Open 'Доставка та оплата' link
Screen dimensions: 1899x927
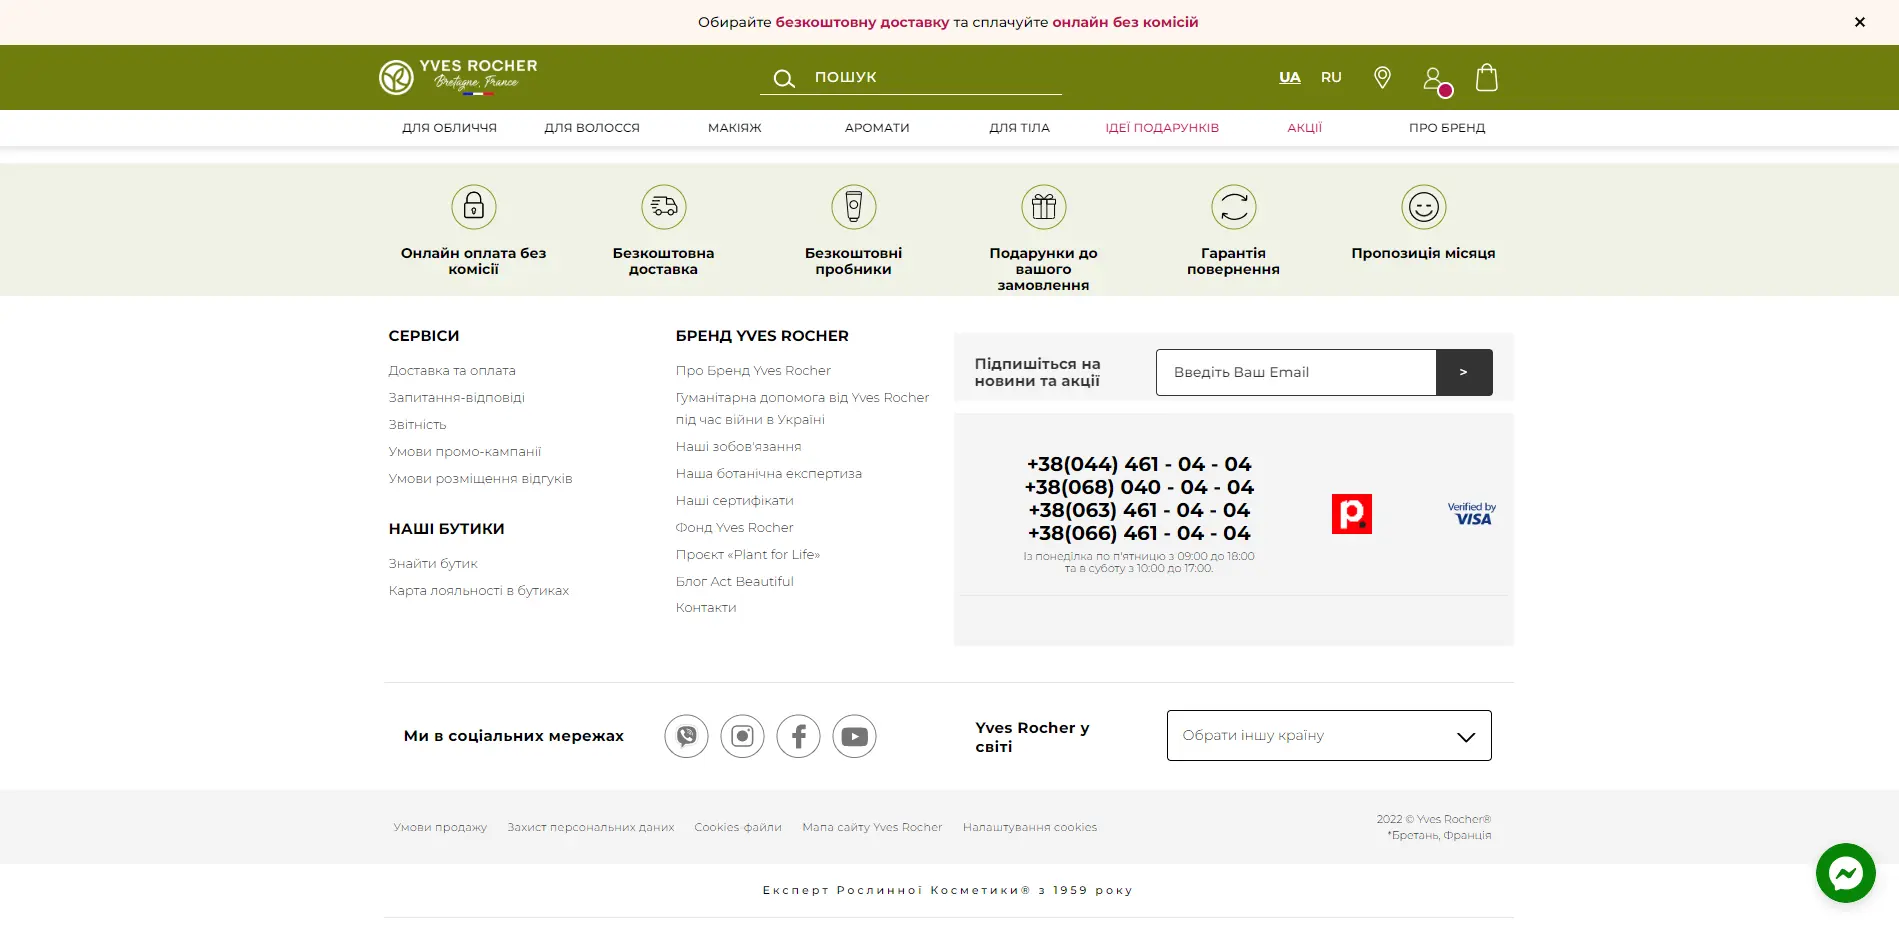point(452,371)
